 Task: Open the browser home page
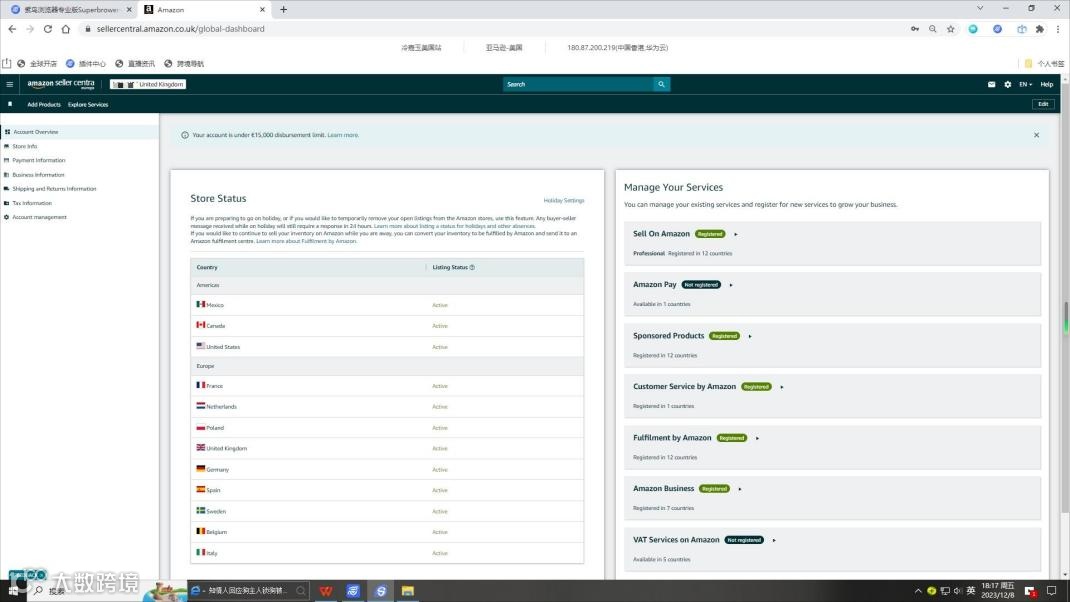pos(66,29)
